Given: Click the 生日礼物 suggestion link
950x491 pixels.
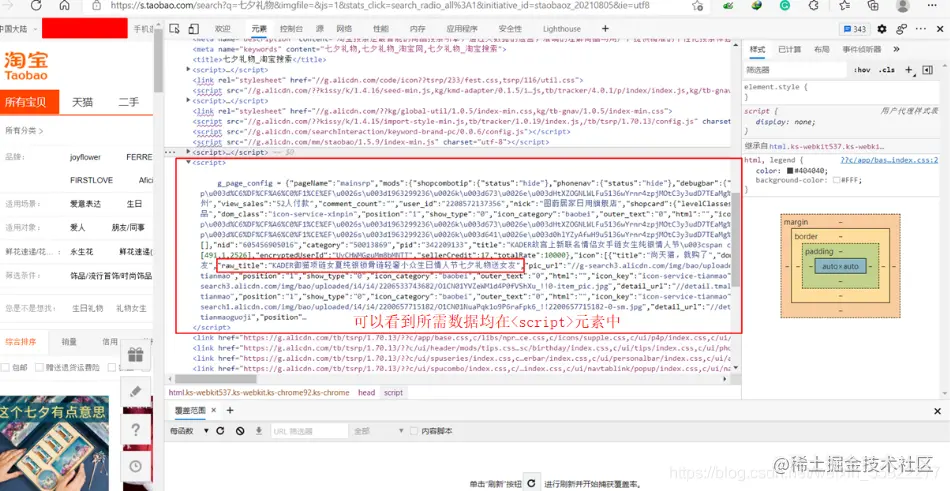Looking at the screenshot, I should point(88,308).
